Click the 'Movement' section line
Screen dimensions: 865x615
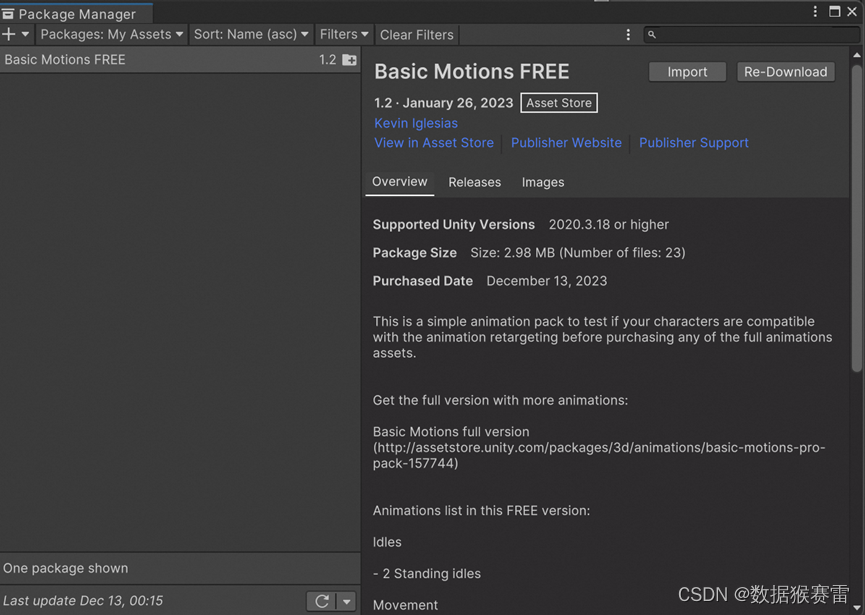point(405,605)
